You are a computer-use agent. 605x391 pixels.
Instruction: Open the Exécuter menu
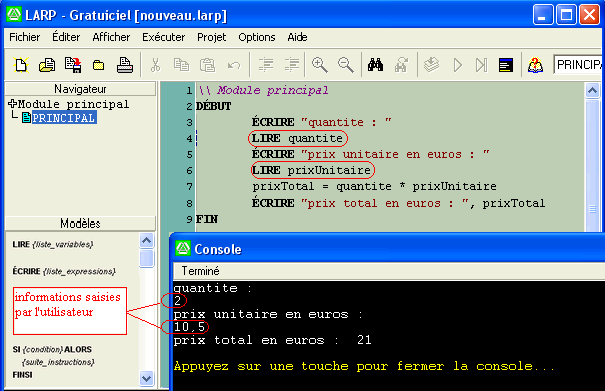164,37
